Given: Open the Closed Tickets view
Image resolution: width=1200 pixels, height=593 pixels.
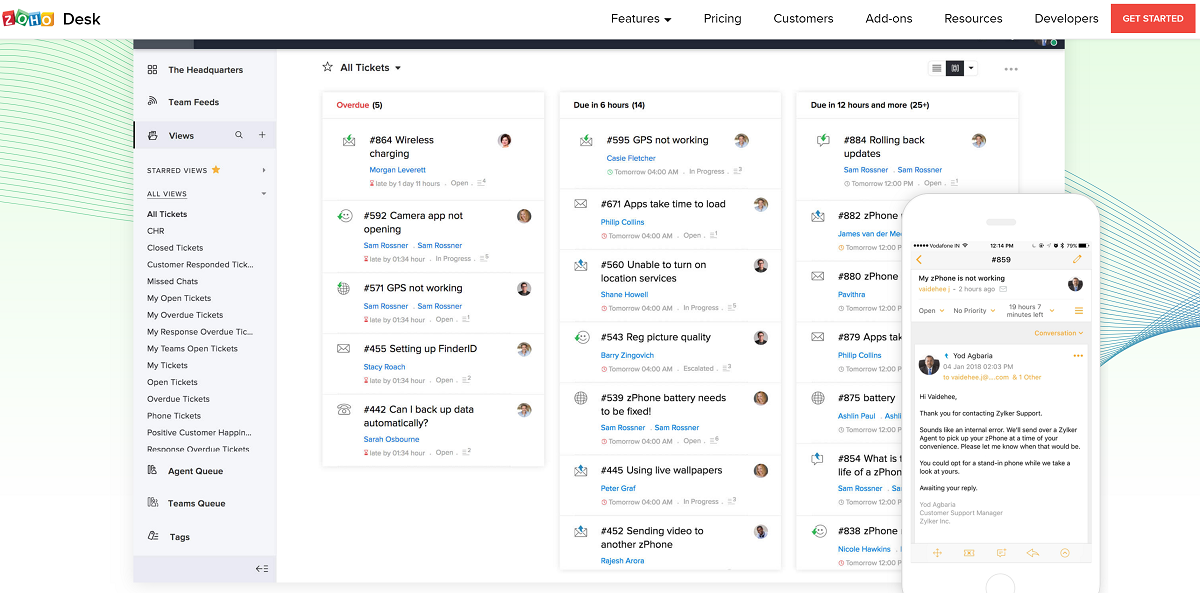Looking at the screenshot, I should [175, 248].
